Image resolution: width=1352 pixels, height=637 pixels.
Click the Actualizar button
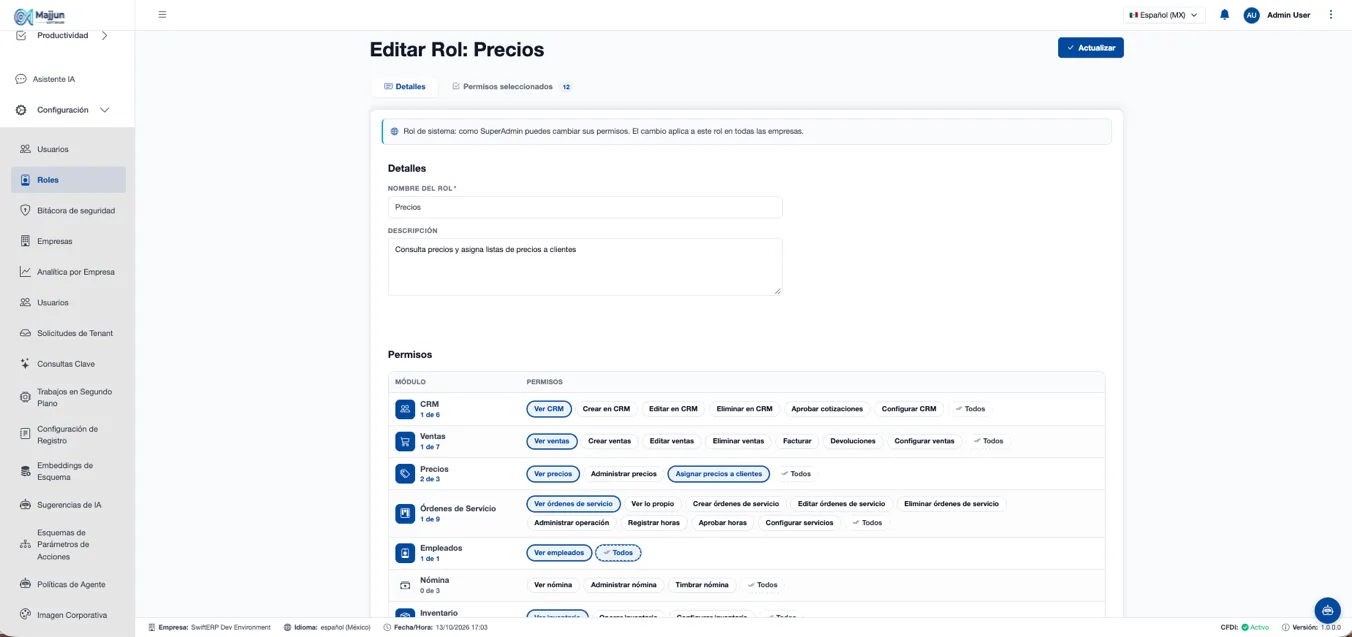pos(1091,48)
